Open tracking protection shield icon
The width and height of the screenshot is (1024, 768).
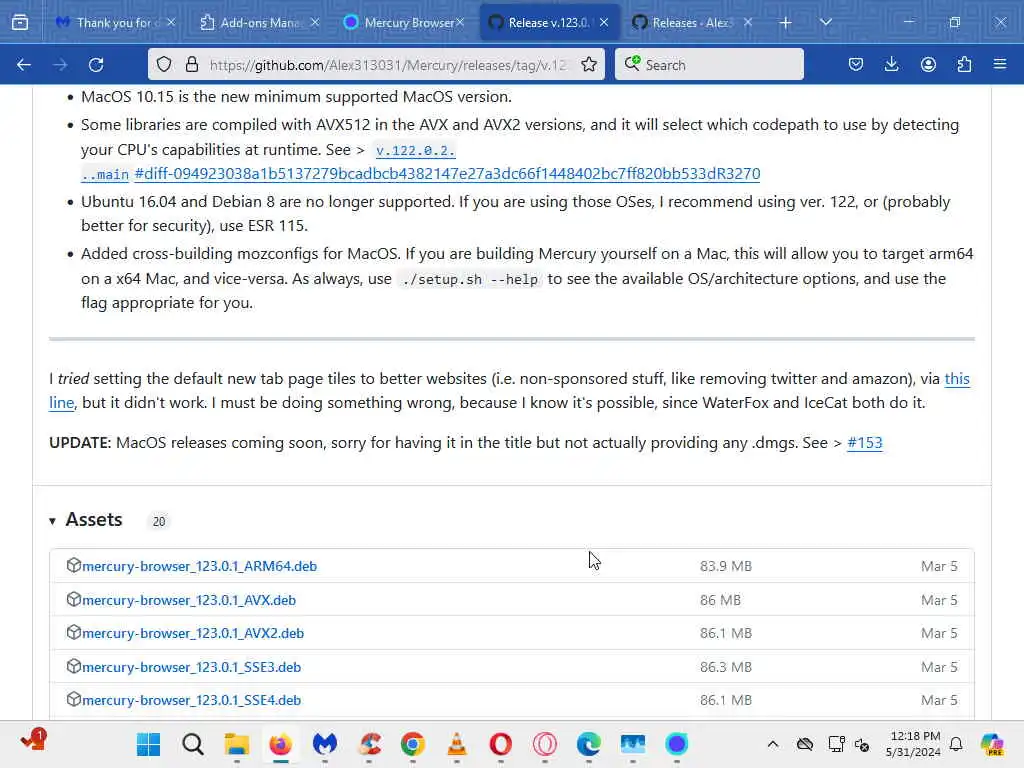coord(164,65)
